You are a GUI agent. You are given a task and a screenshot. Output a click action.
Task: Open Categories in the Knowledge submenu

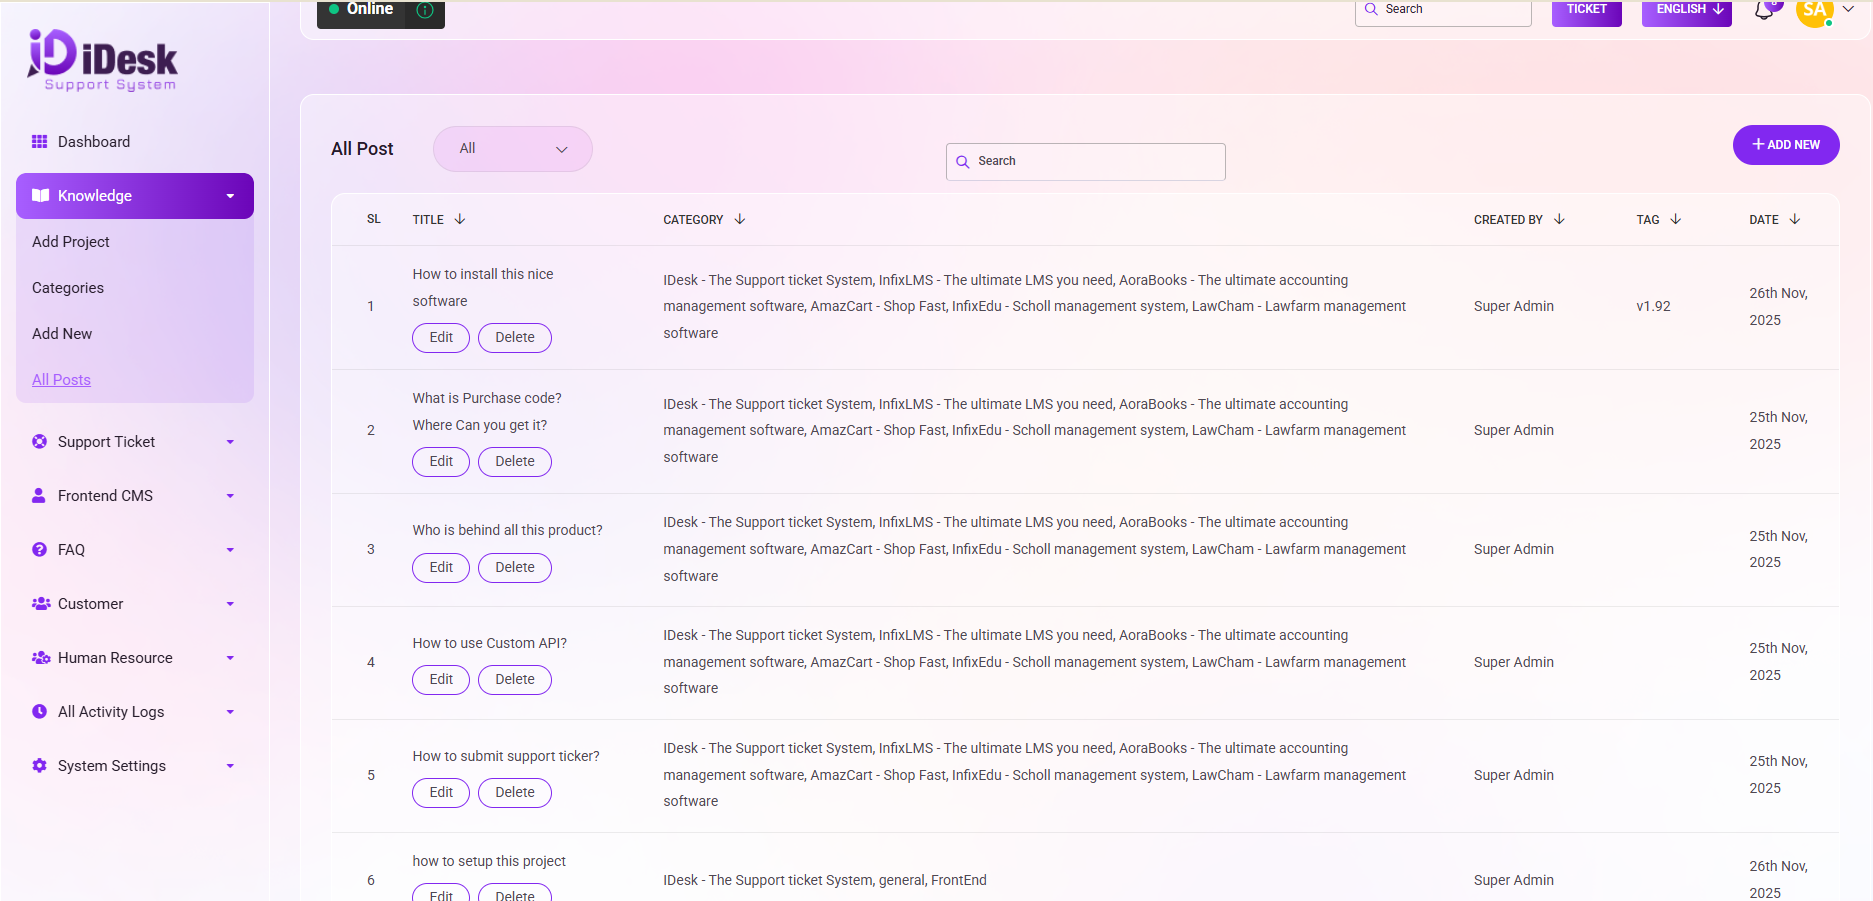click(x=68, y=288)
